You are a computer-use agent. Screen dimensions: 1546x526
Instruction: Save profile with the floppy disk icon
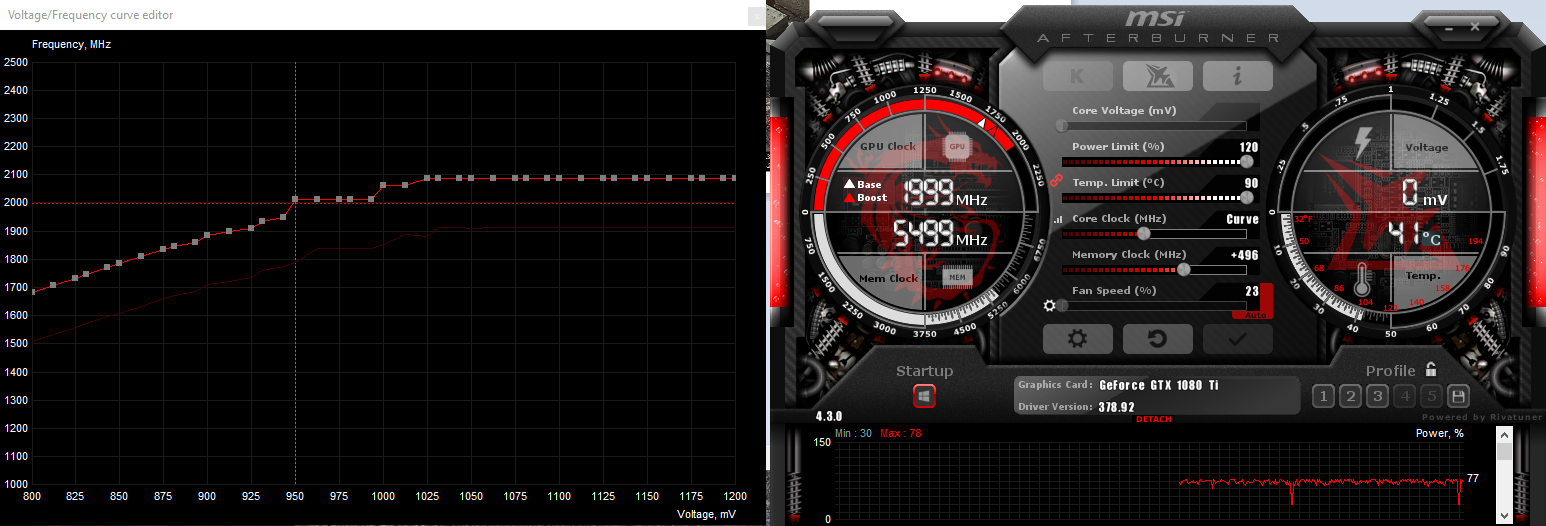click(x=1458, y=397)
